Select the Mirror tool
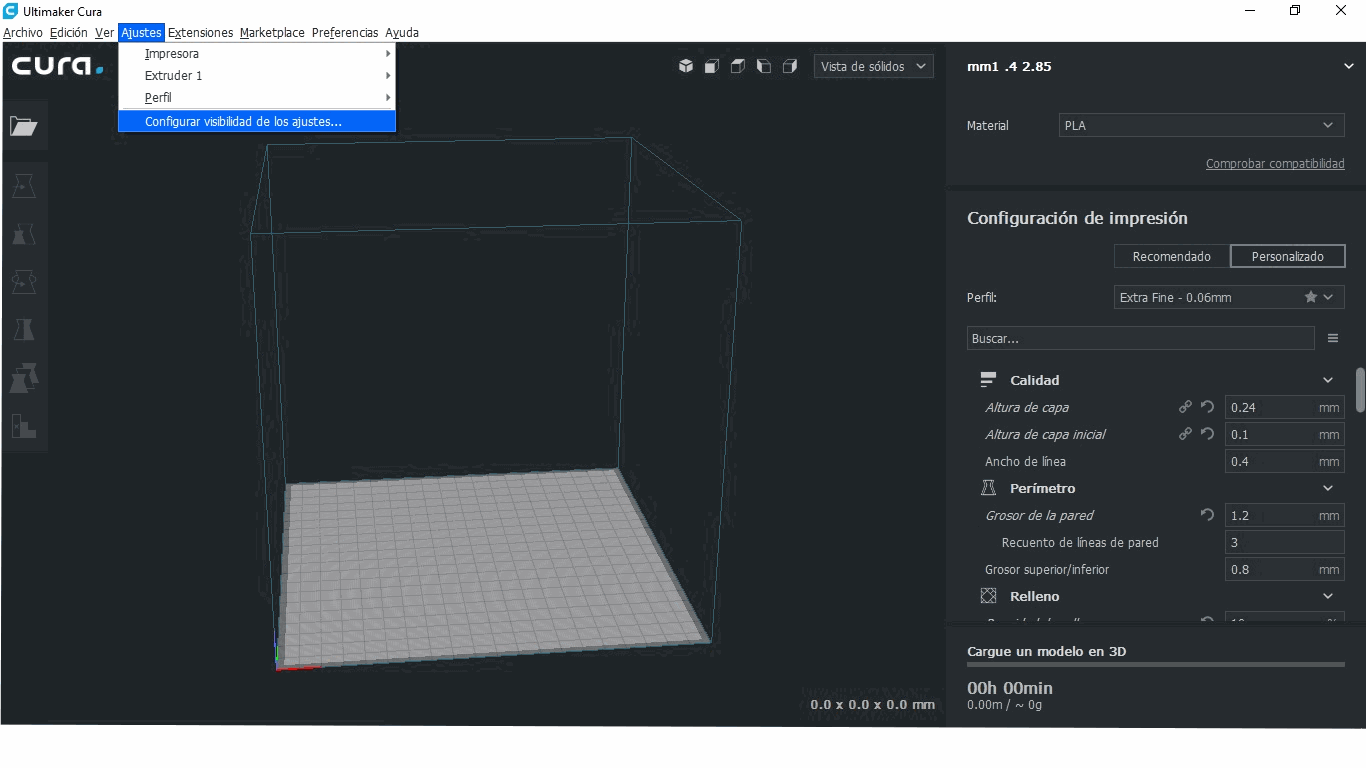Screen dimensions: 1366x768 click(24, 329)
